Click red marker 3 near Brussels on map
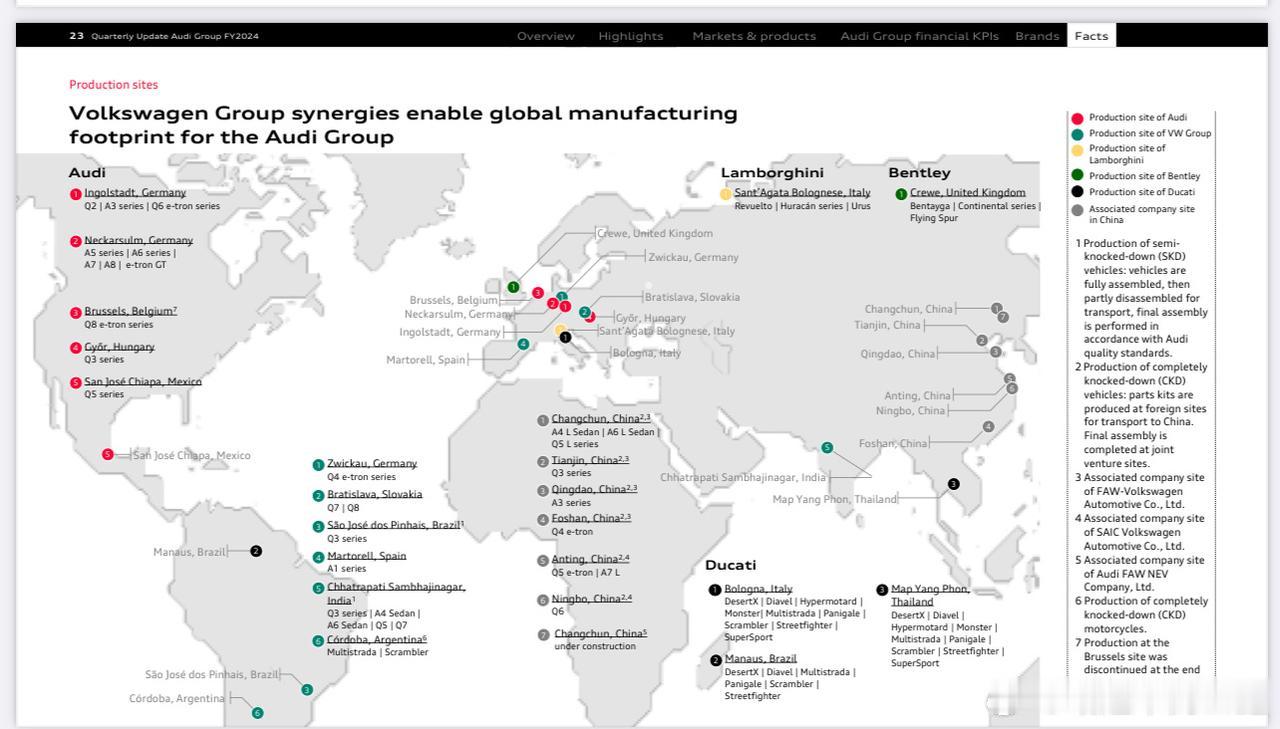Image resolution: width=1280 pixels, height=729 pixels. pos(538,293)
